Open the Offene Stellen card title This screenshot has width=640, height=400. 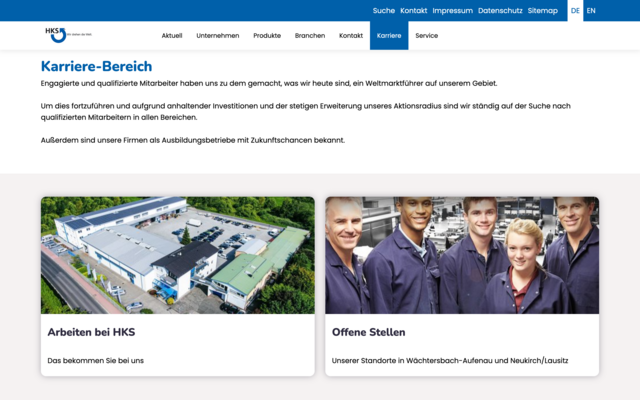(369, 332)
